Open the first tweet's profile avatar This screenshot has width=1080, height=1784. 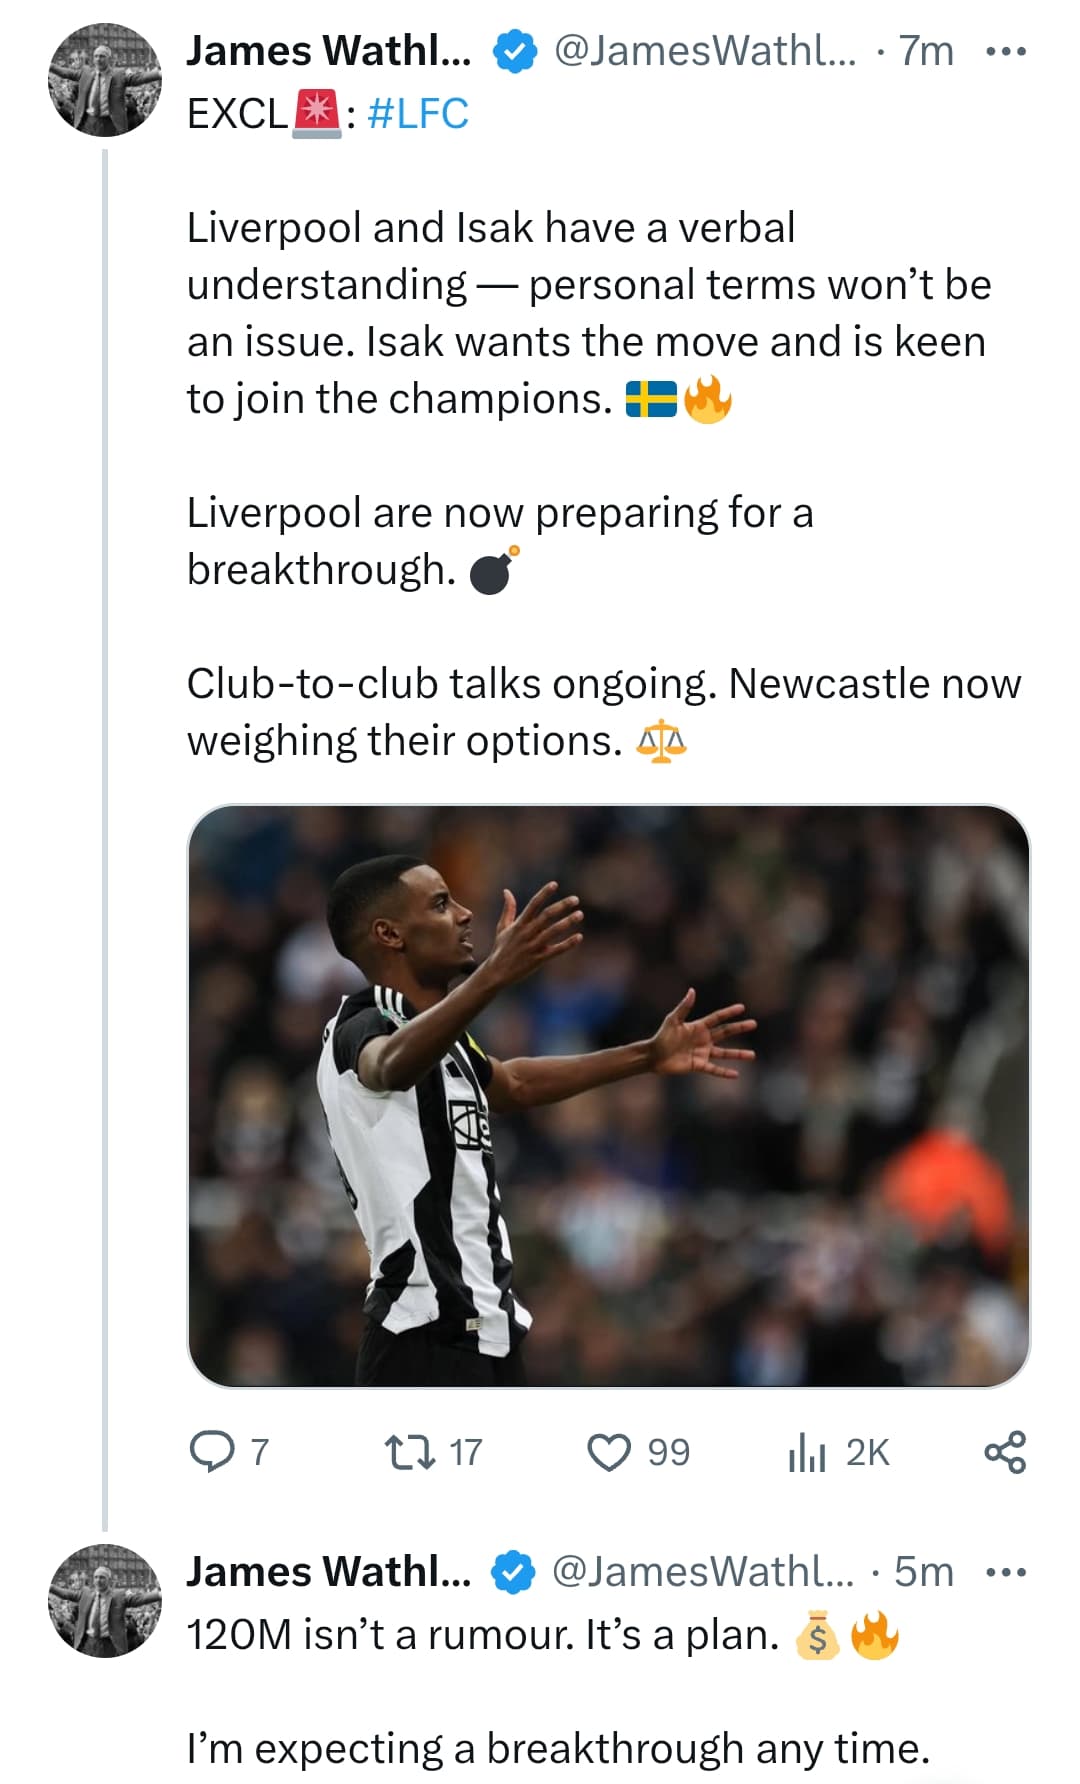point(105,80)
